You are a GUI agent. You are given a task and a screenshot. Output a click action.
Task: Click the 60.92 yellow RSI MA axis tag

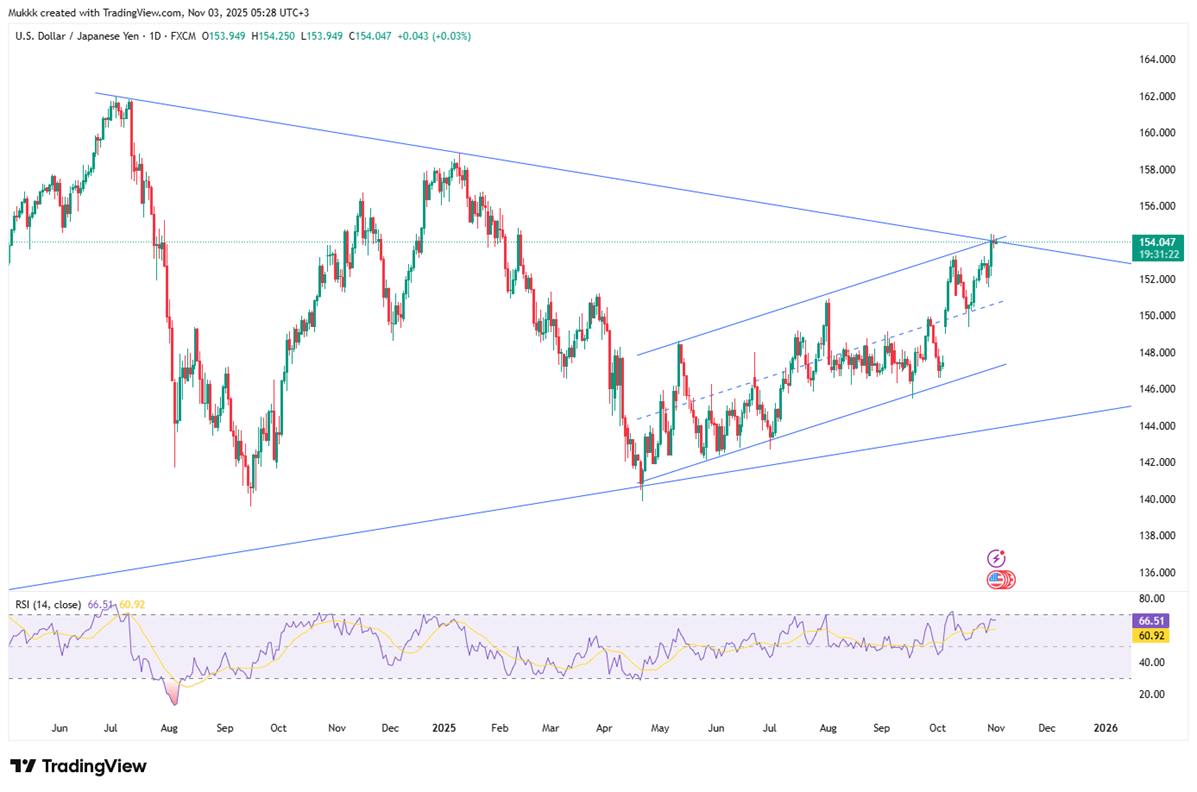pos(1158,636)
